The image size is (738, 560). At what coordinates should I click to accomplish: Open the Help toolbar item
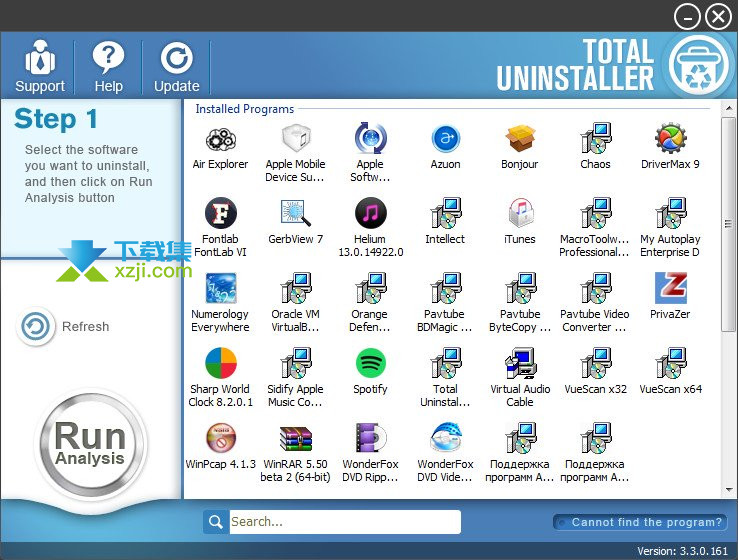point(108,67)
